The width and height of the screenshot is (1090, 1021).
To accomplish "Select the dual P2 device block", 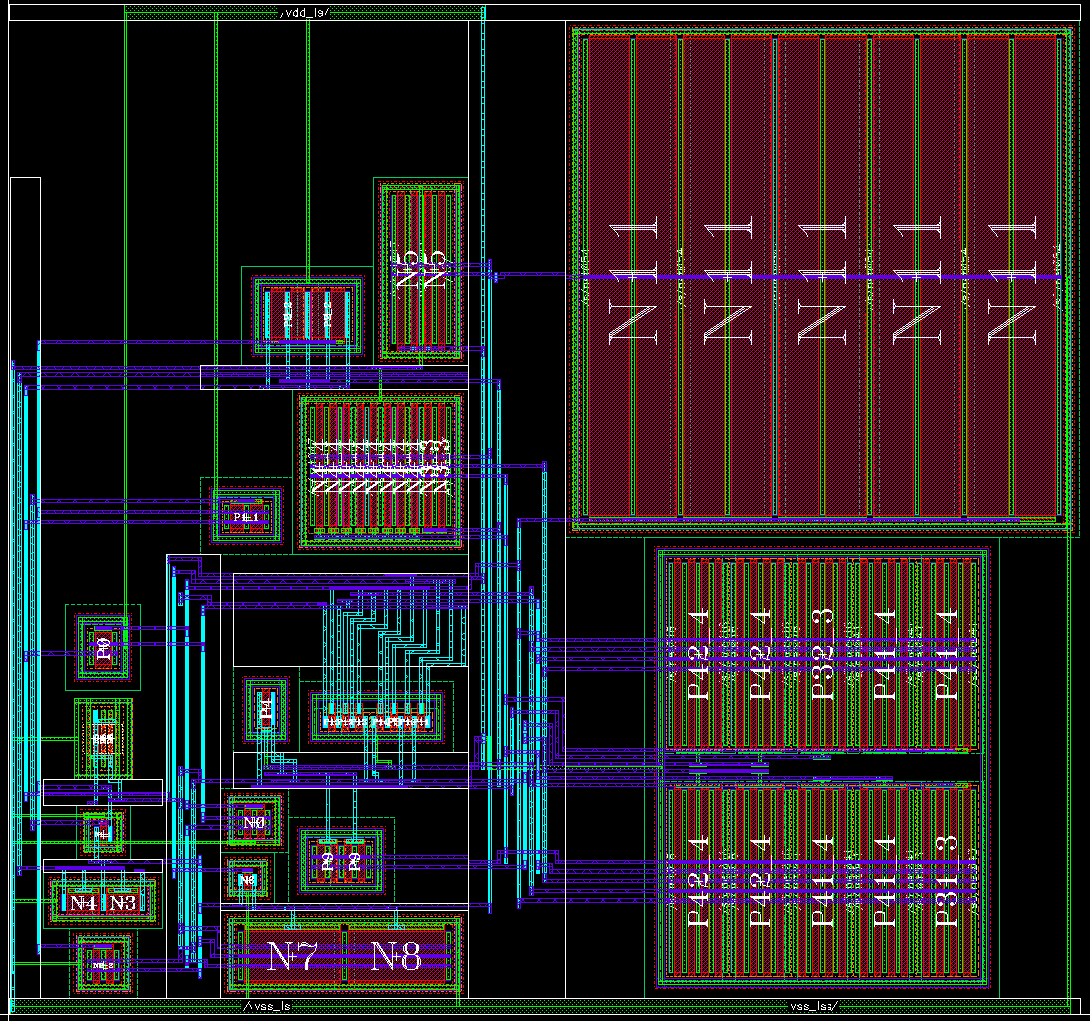I will (x=308, y=314).
